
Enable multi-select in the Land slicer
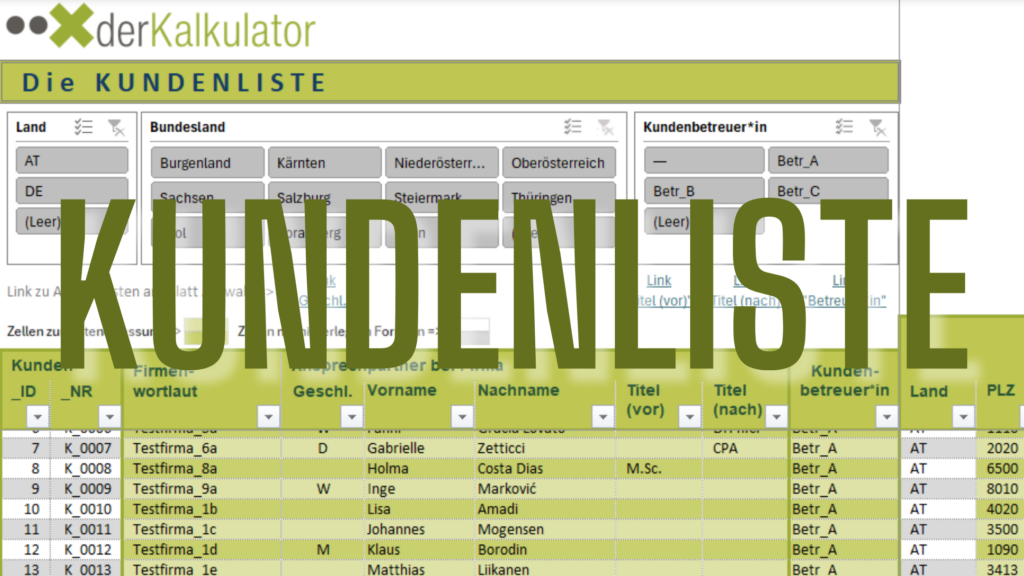point(83,127)
